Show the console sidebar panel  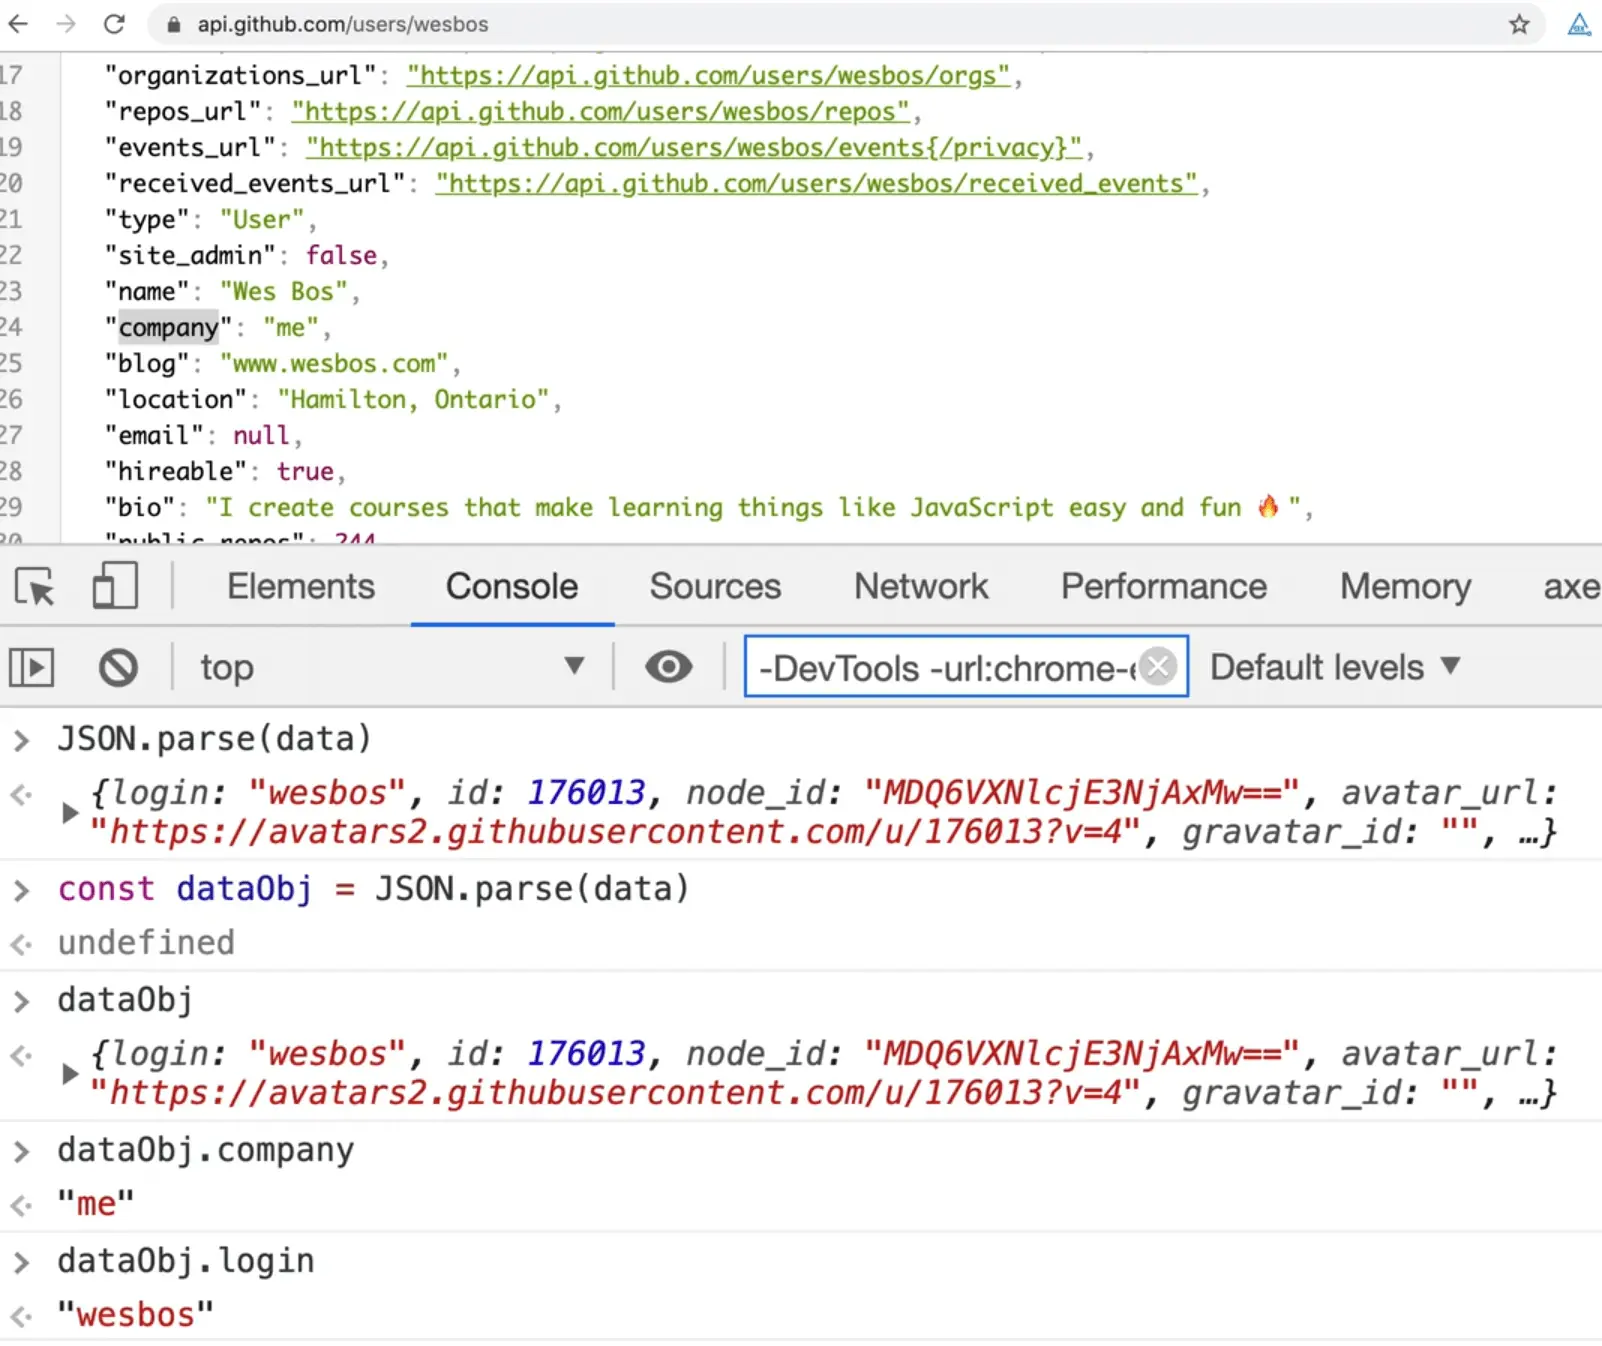pos(31,667)
